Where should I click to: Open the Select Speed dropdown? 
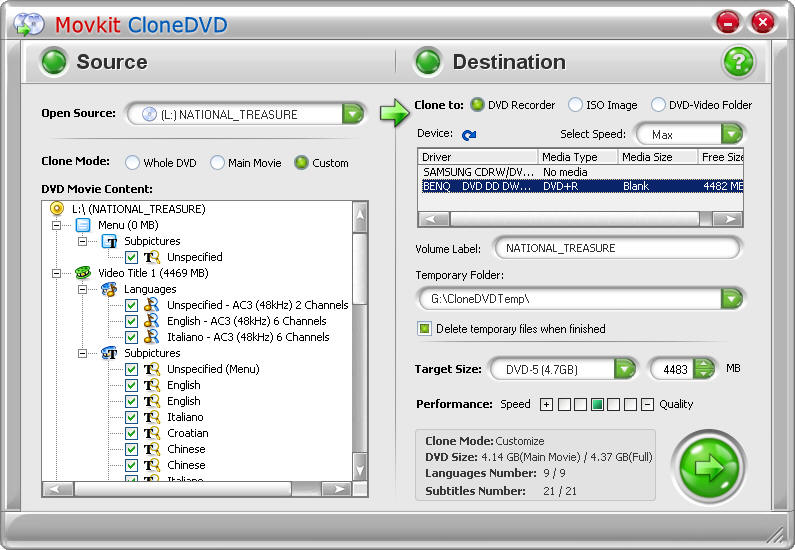click(731, 134)
